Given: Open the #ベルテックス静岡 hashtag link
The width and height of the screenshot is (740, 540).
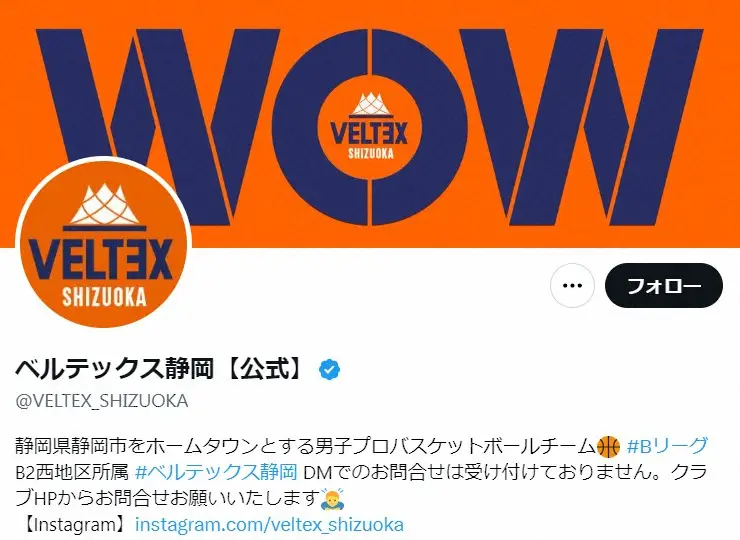Looking at the screenshot, I should [216, 471].
